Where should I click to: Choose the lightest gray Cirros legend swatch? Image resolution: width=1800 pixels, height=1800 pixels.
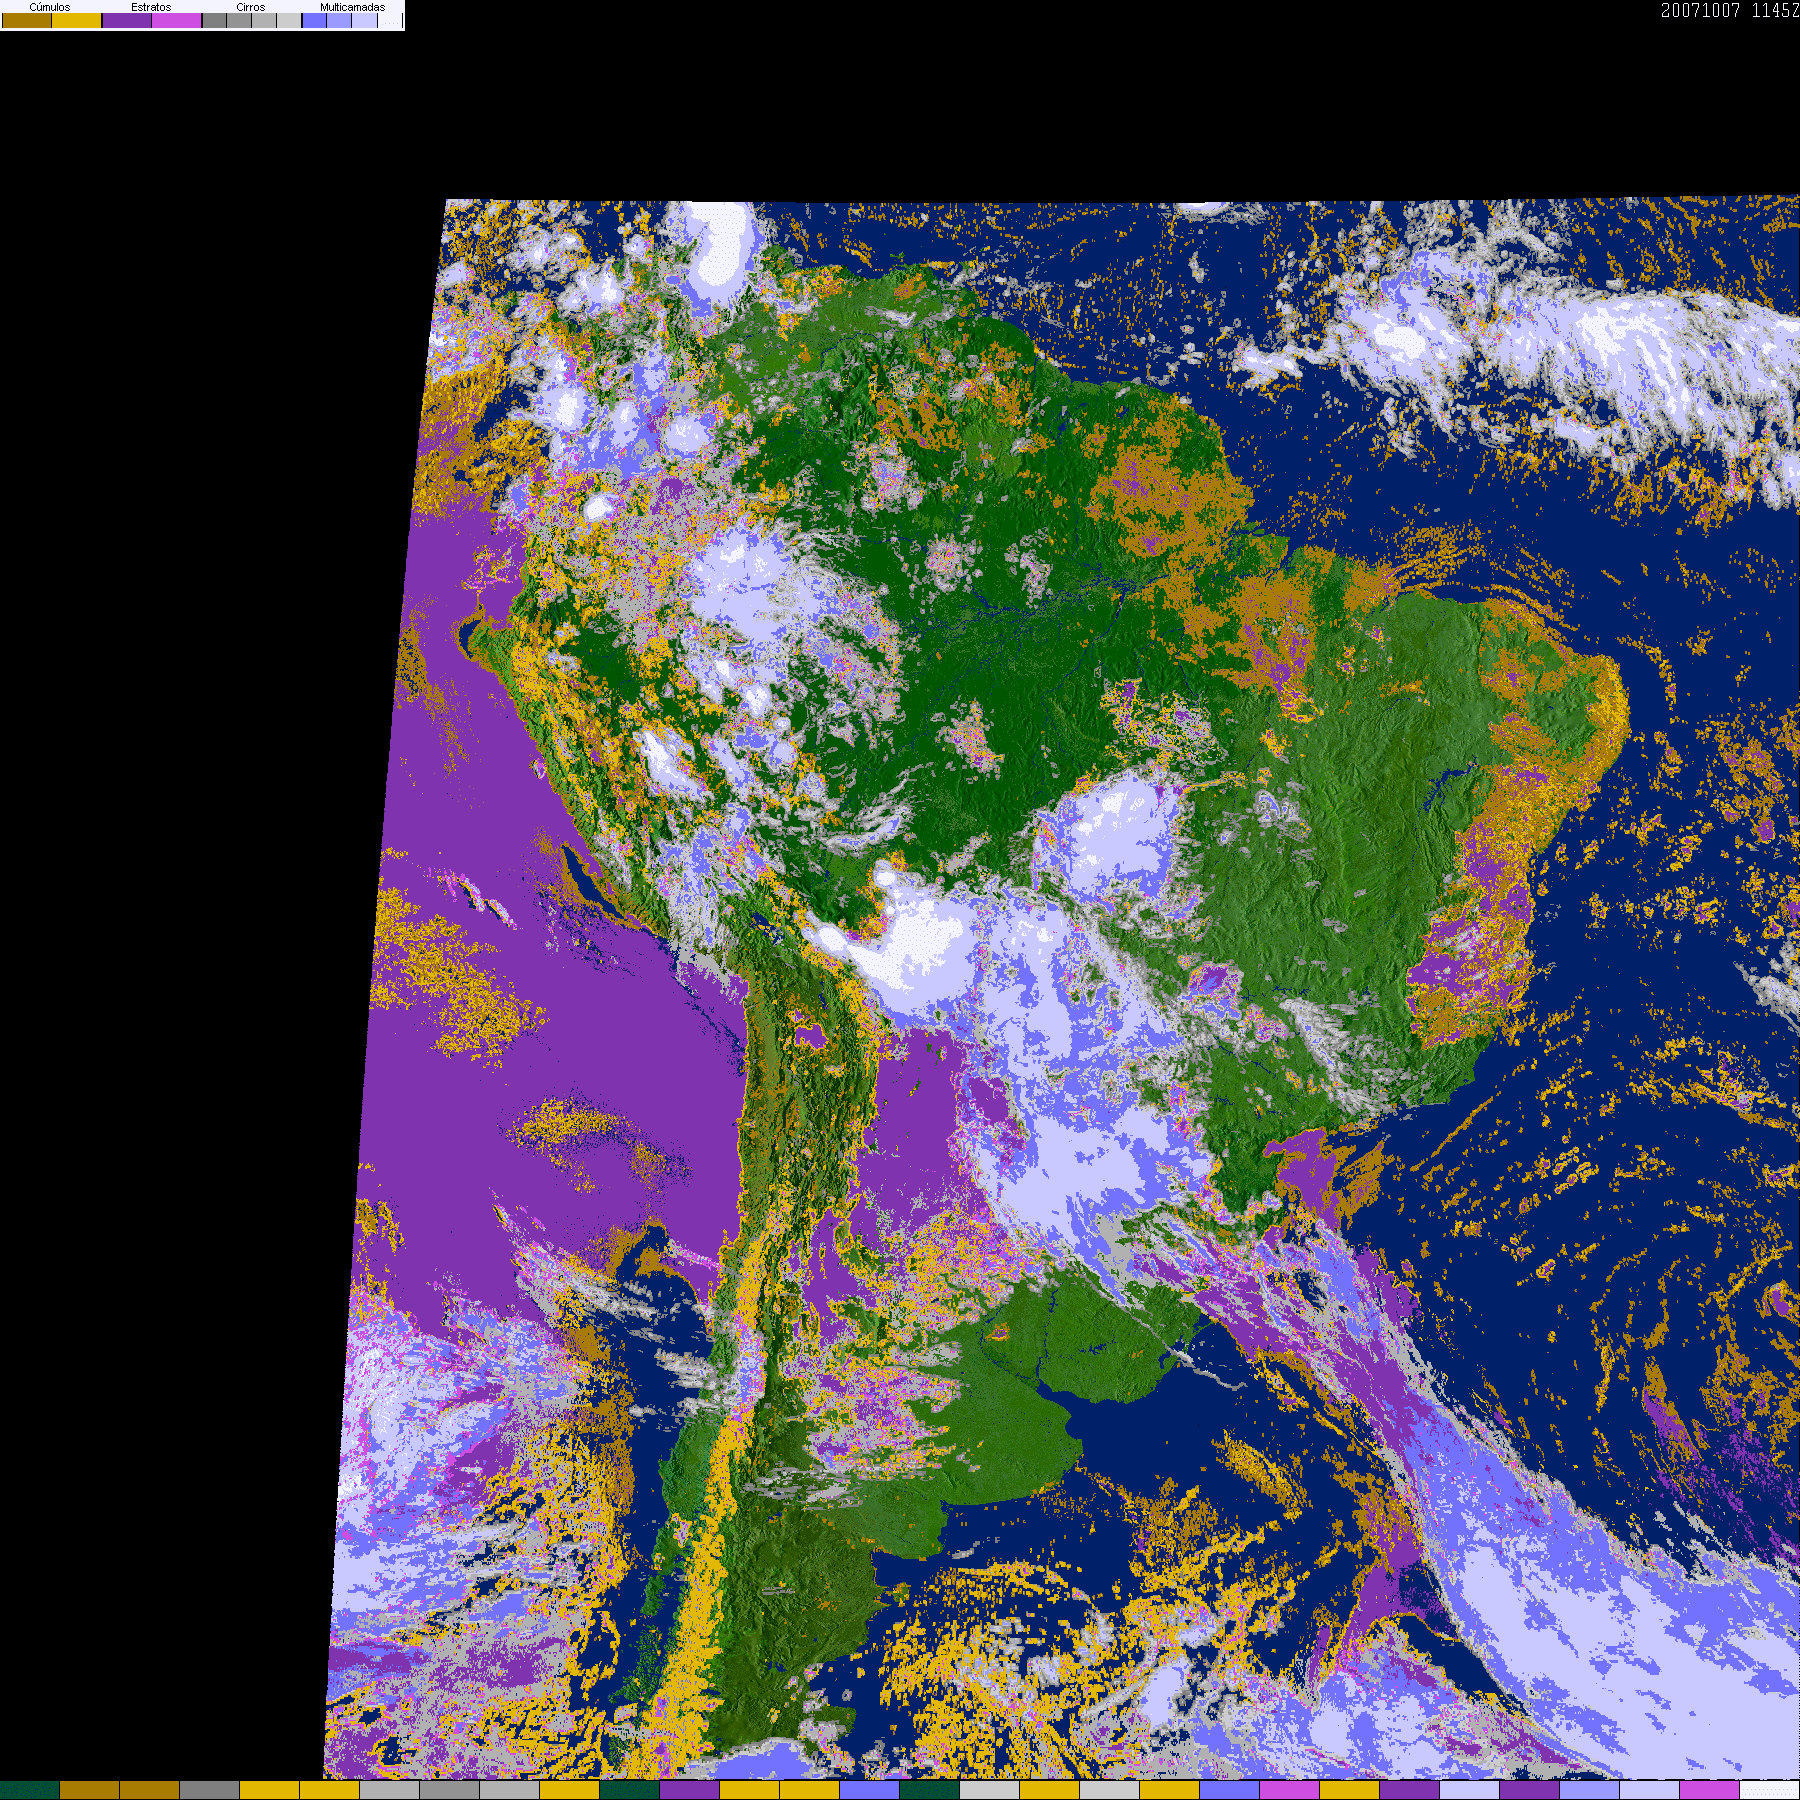click(x=288, y=21)
